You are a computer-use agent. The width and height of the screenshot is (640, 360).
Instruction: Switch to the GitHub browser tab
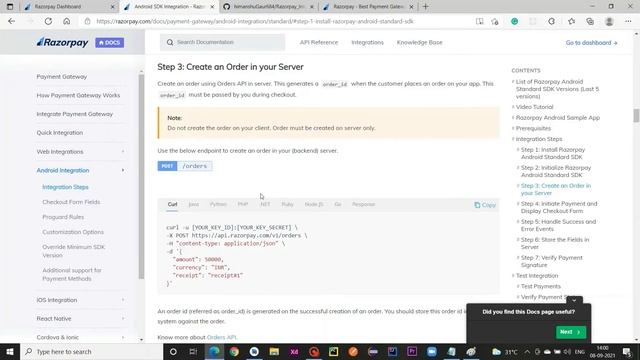268,7
